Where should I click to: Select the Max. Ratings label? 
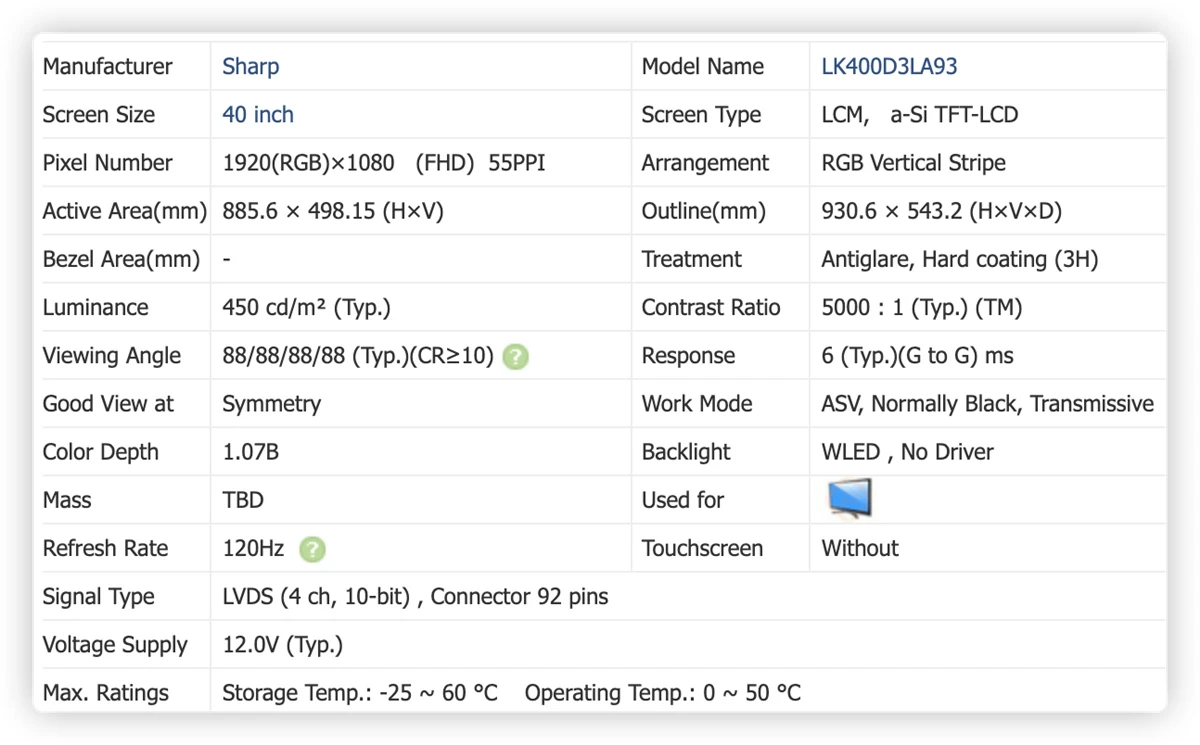tap(105, 693)
